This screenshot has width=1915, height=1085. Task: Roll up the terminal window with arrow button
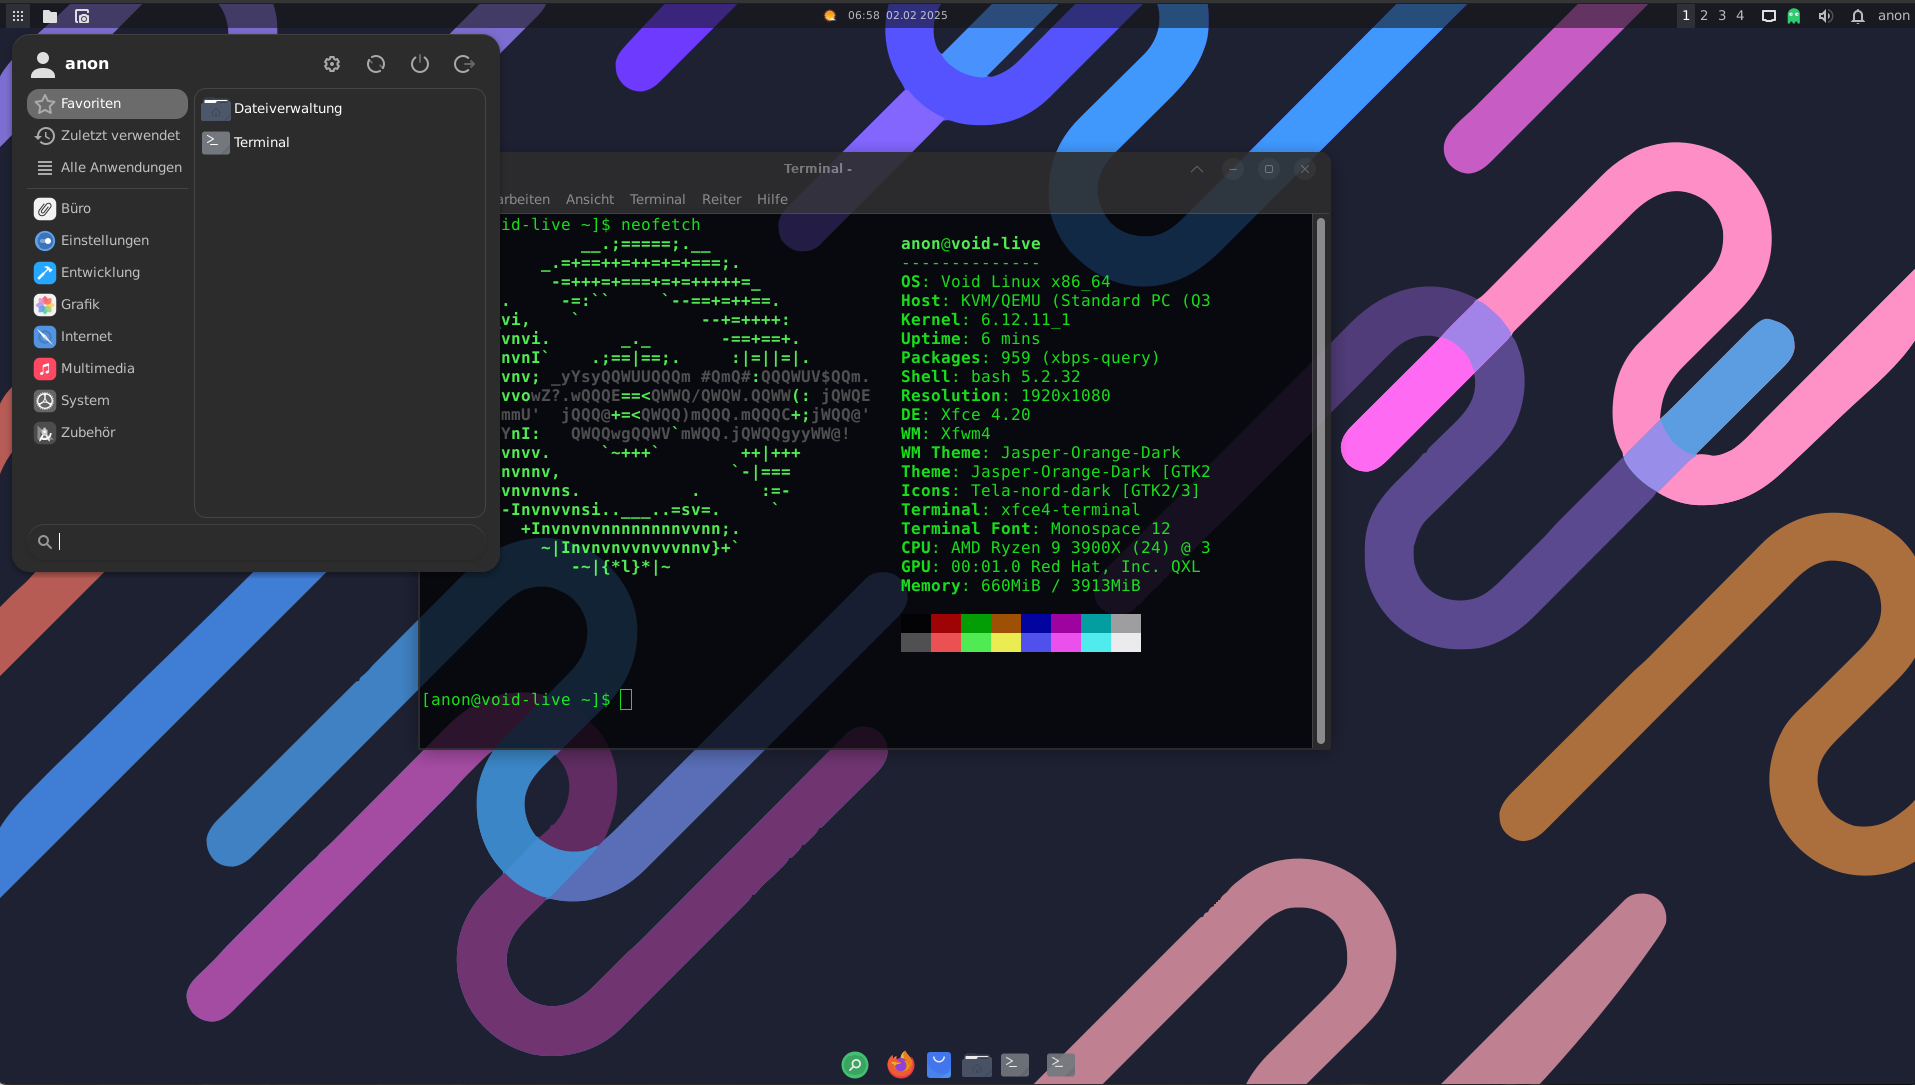[1197, 169]
